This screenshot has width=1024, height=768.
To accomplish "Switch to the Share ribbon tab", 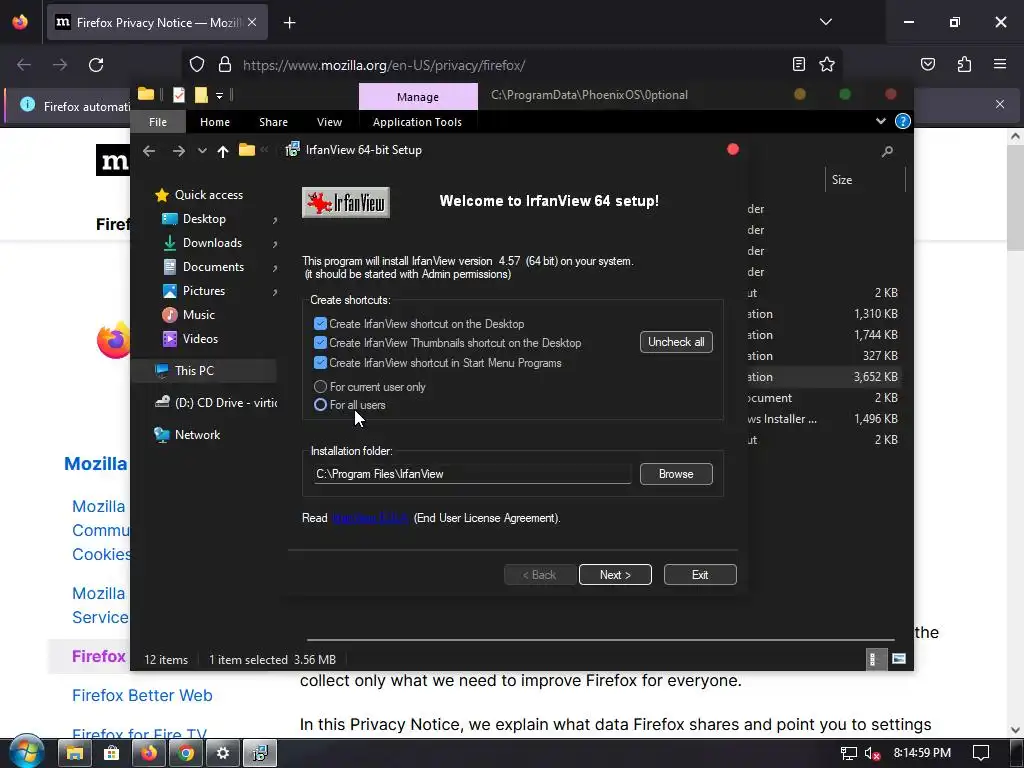I will [x=273, y=122].
